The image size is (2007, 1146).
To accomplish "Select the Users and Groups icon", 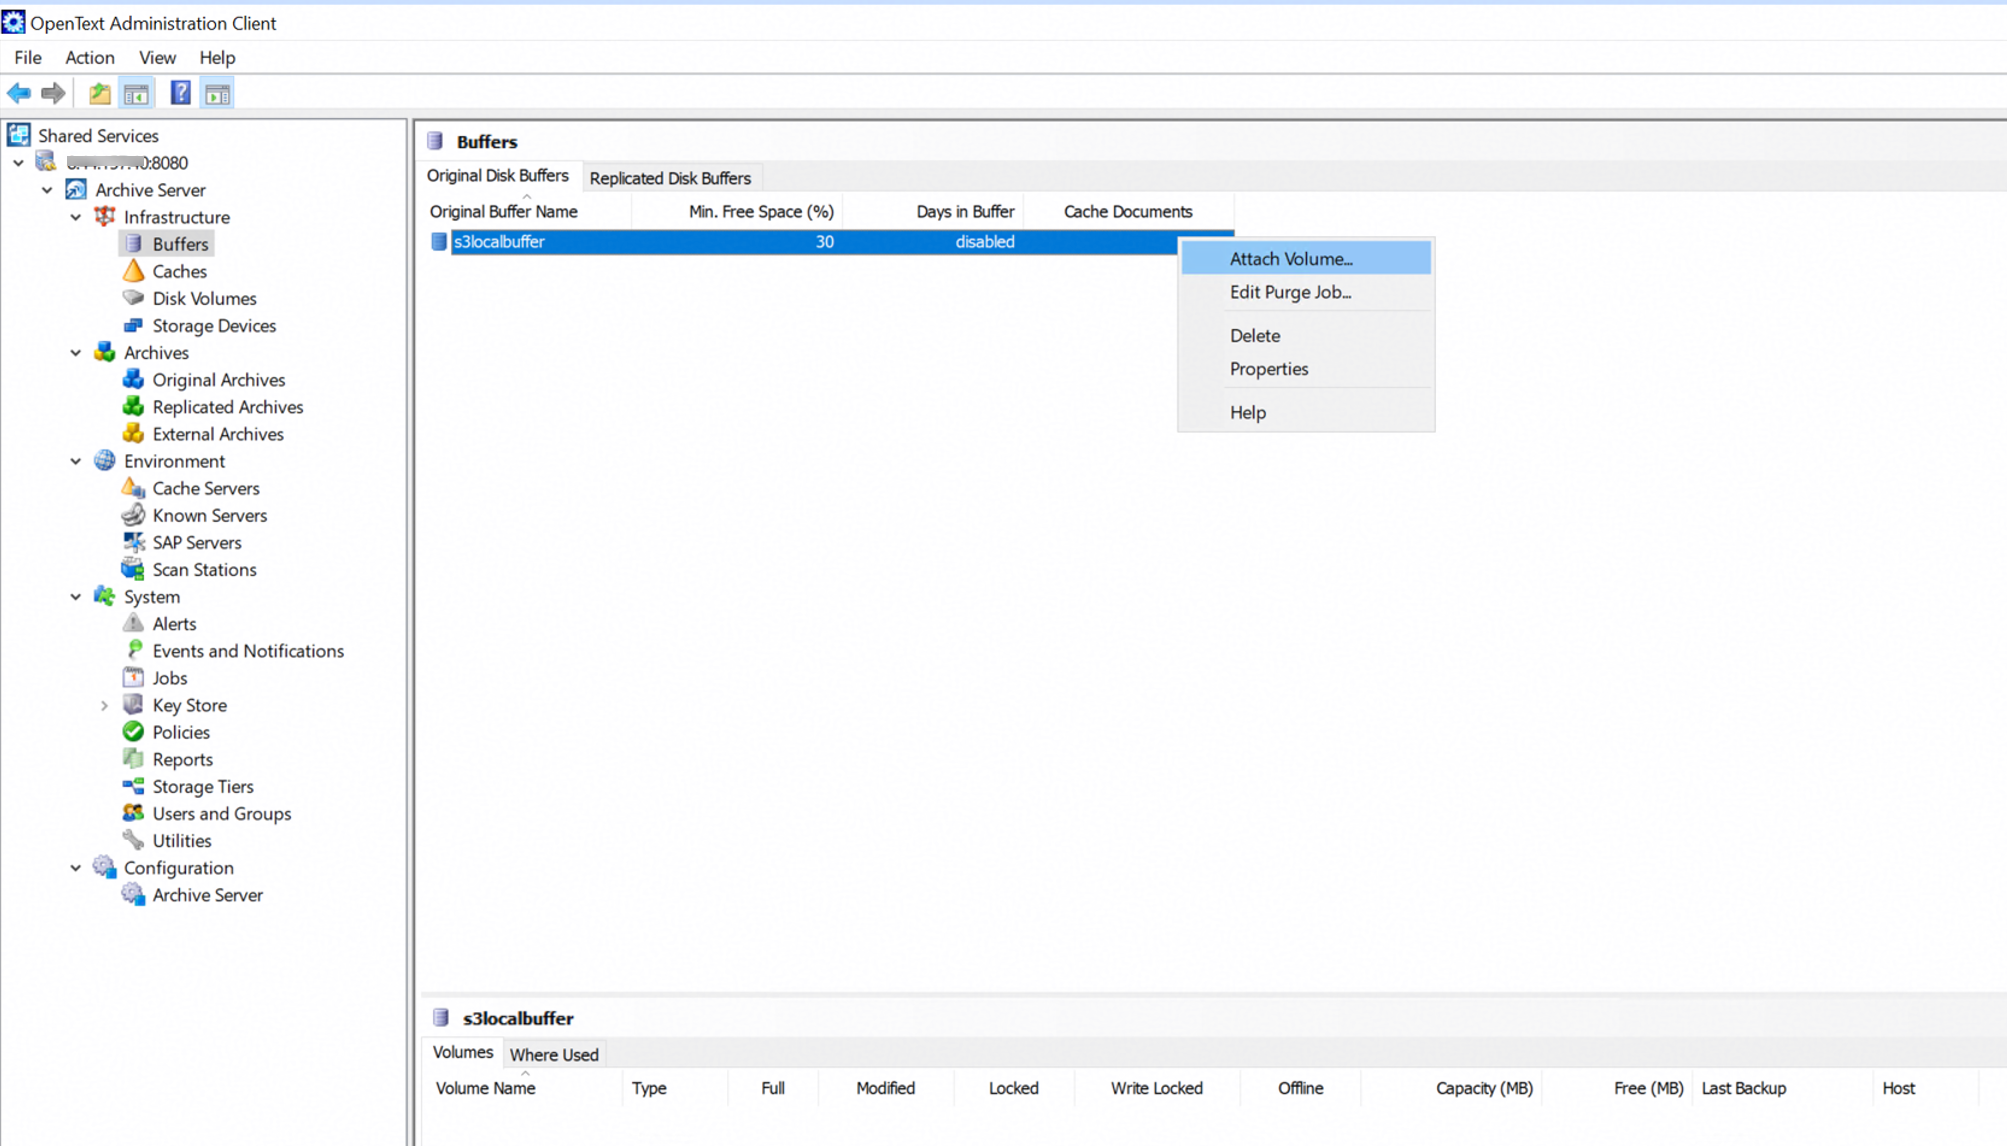I will [x=133, y=813].
